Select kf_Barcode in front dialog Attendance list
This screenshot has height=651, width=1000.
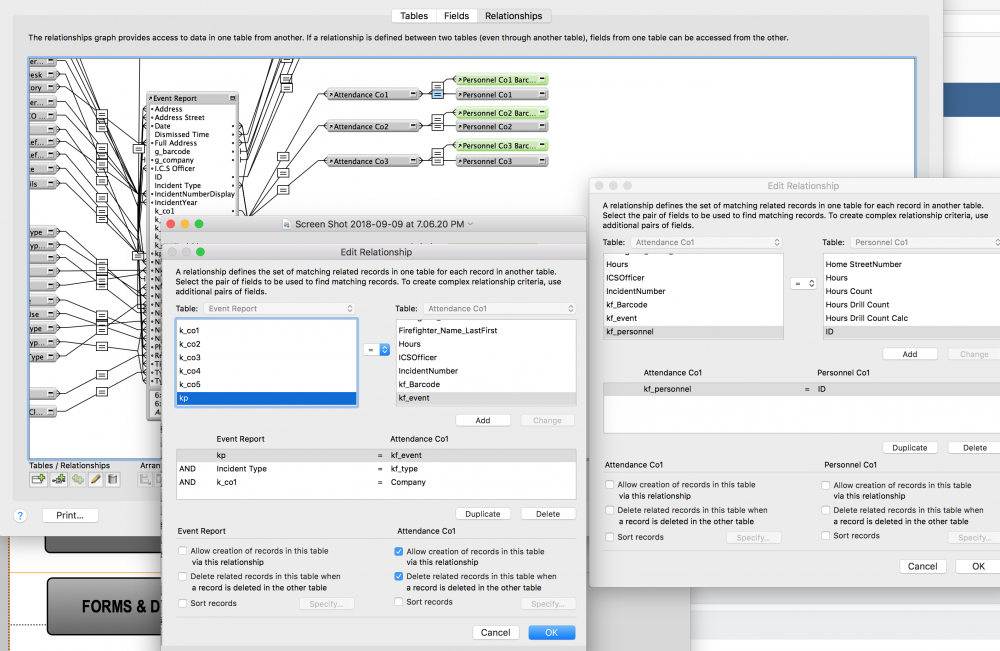486,384
